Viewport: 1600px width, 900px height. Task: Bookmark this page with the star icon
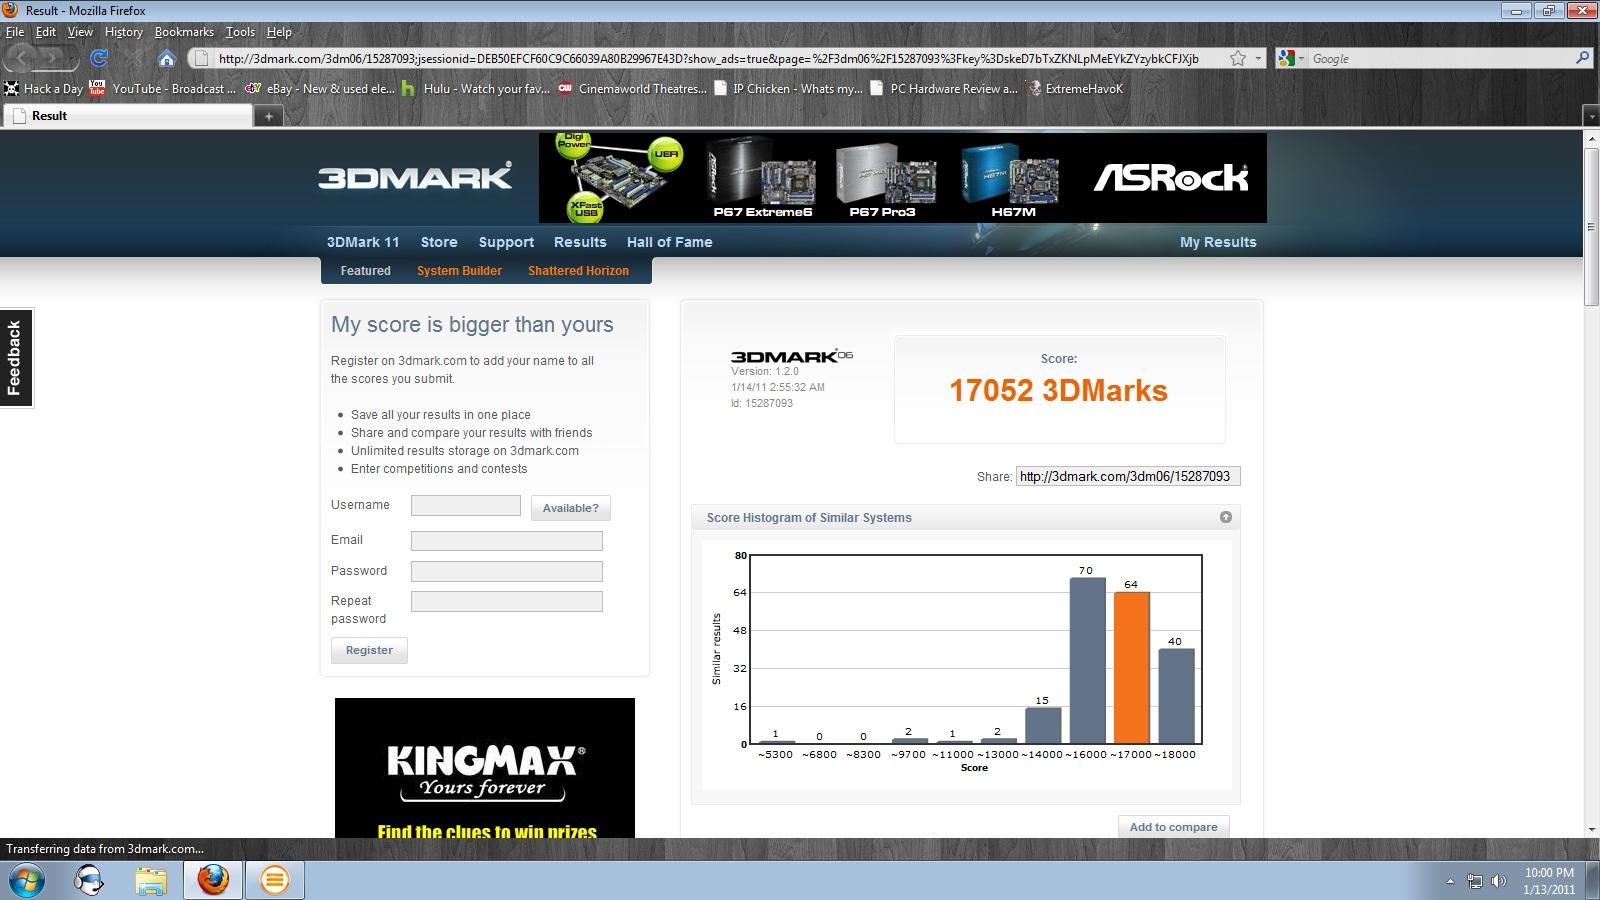click(1238, 58)
